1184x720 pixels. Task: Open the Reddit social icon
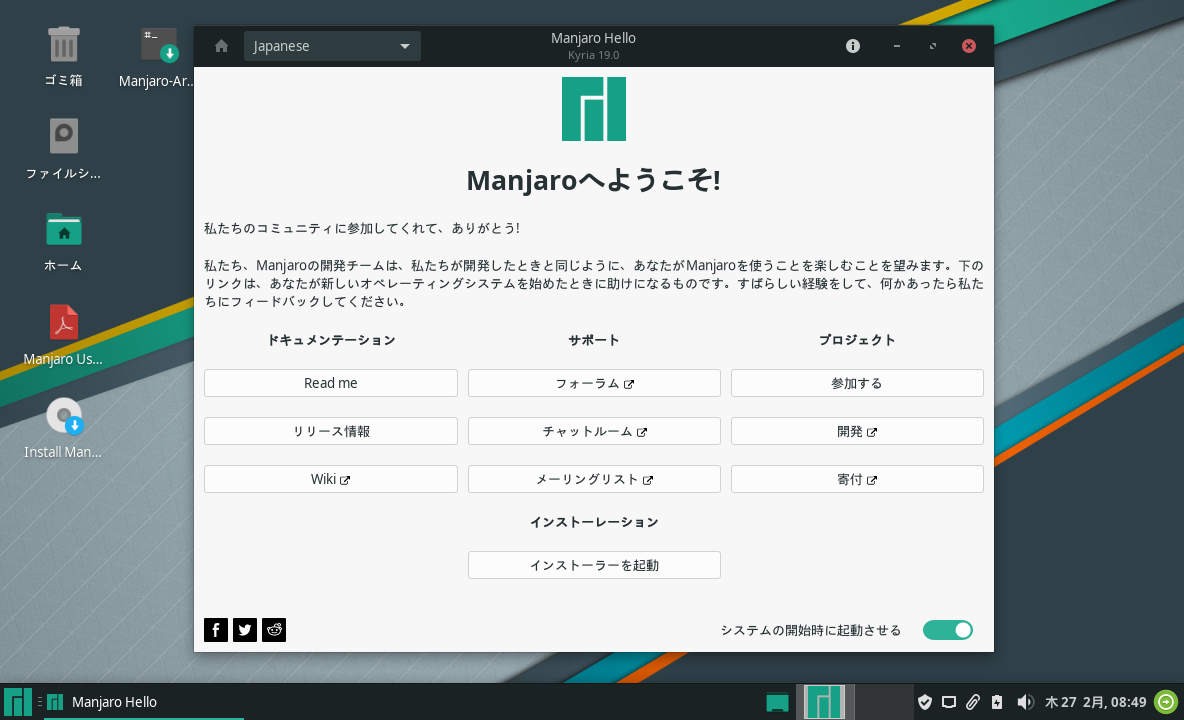click(x=274, y=629)
